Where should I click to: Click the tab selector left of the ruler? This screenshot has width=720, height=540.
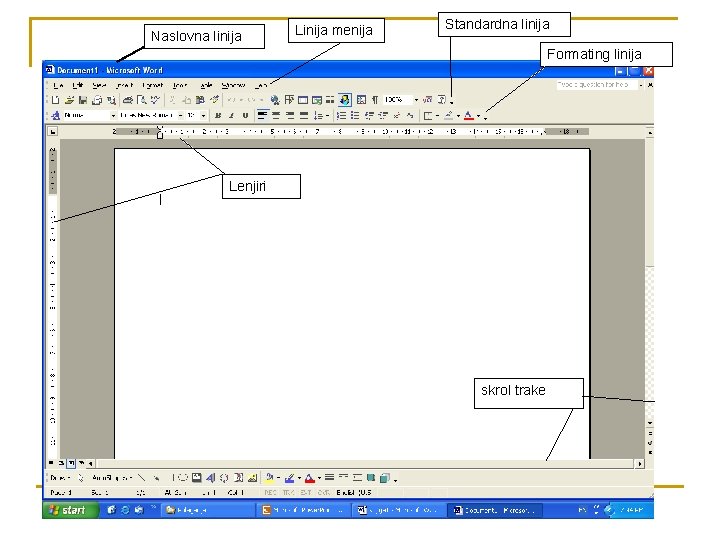click(53, 132)
